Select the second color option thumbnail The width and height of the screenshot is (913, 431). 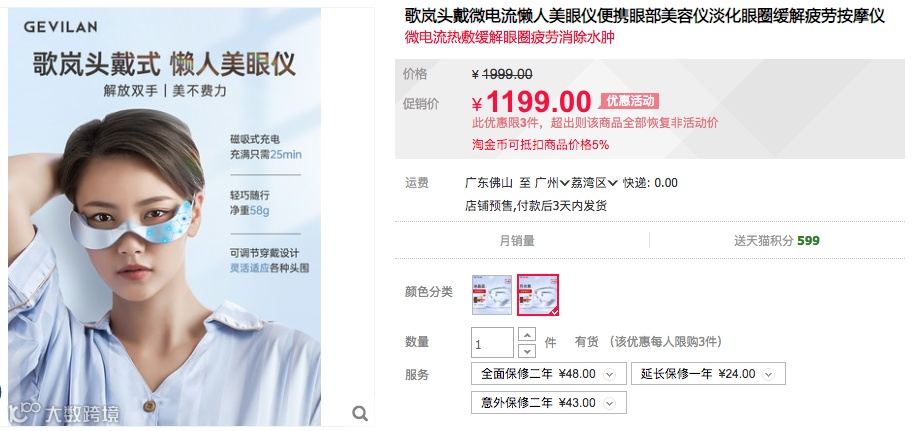[537, 295]
